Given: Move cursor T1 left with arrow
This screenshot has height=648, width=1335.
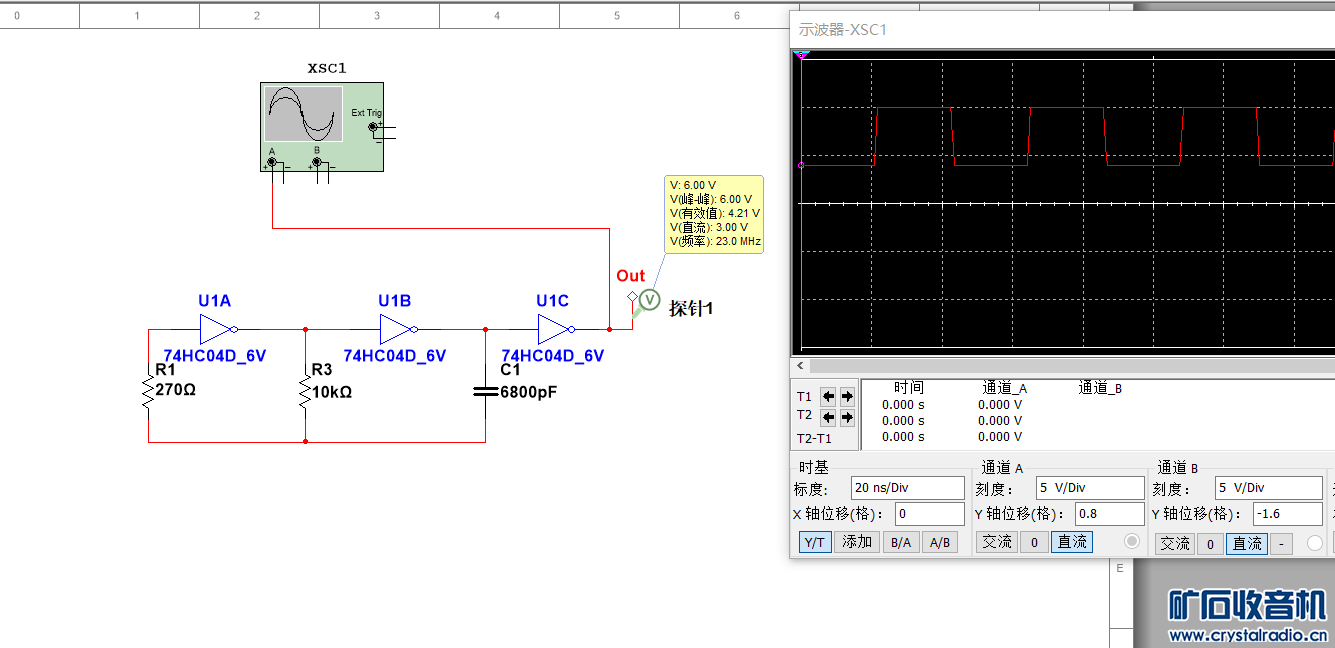Looking at the screenshot, I should click(x=828, y=396).
